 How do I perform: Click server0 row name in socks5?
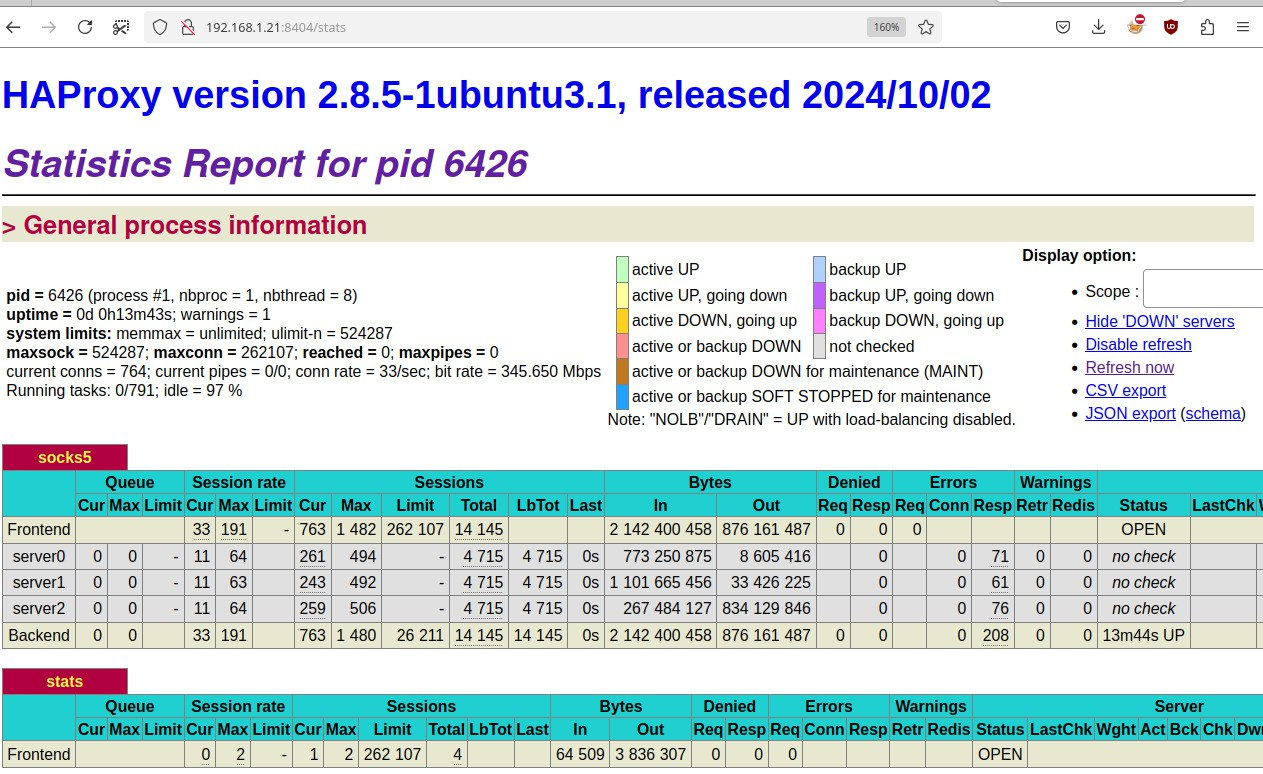[39, 556]
